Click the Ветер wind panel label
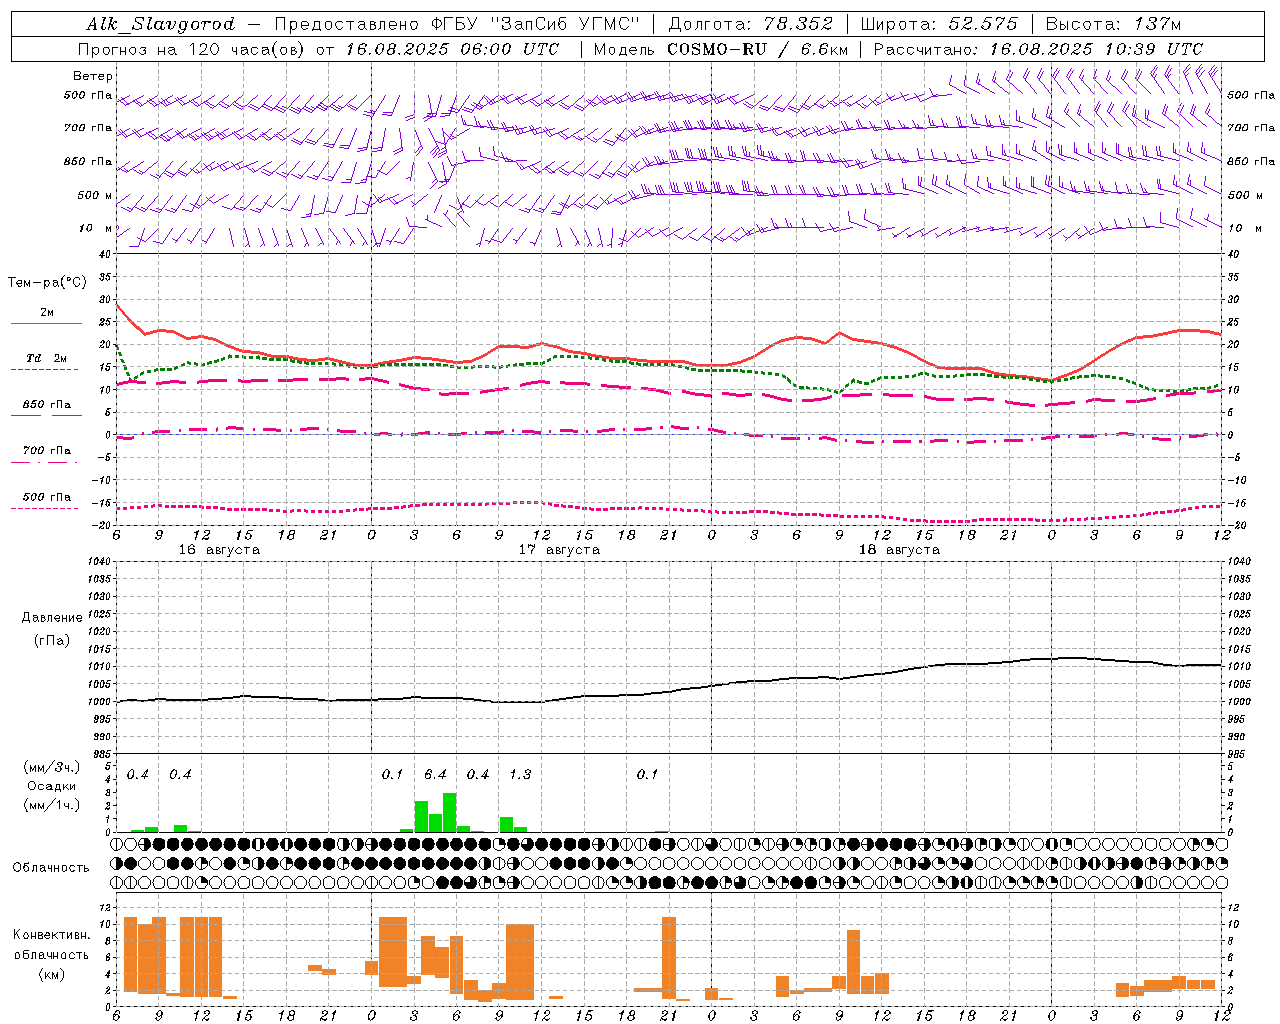 tap(93, 76)
